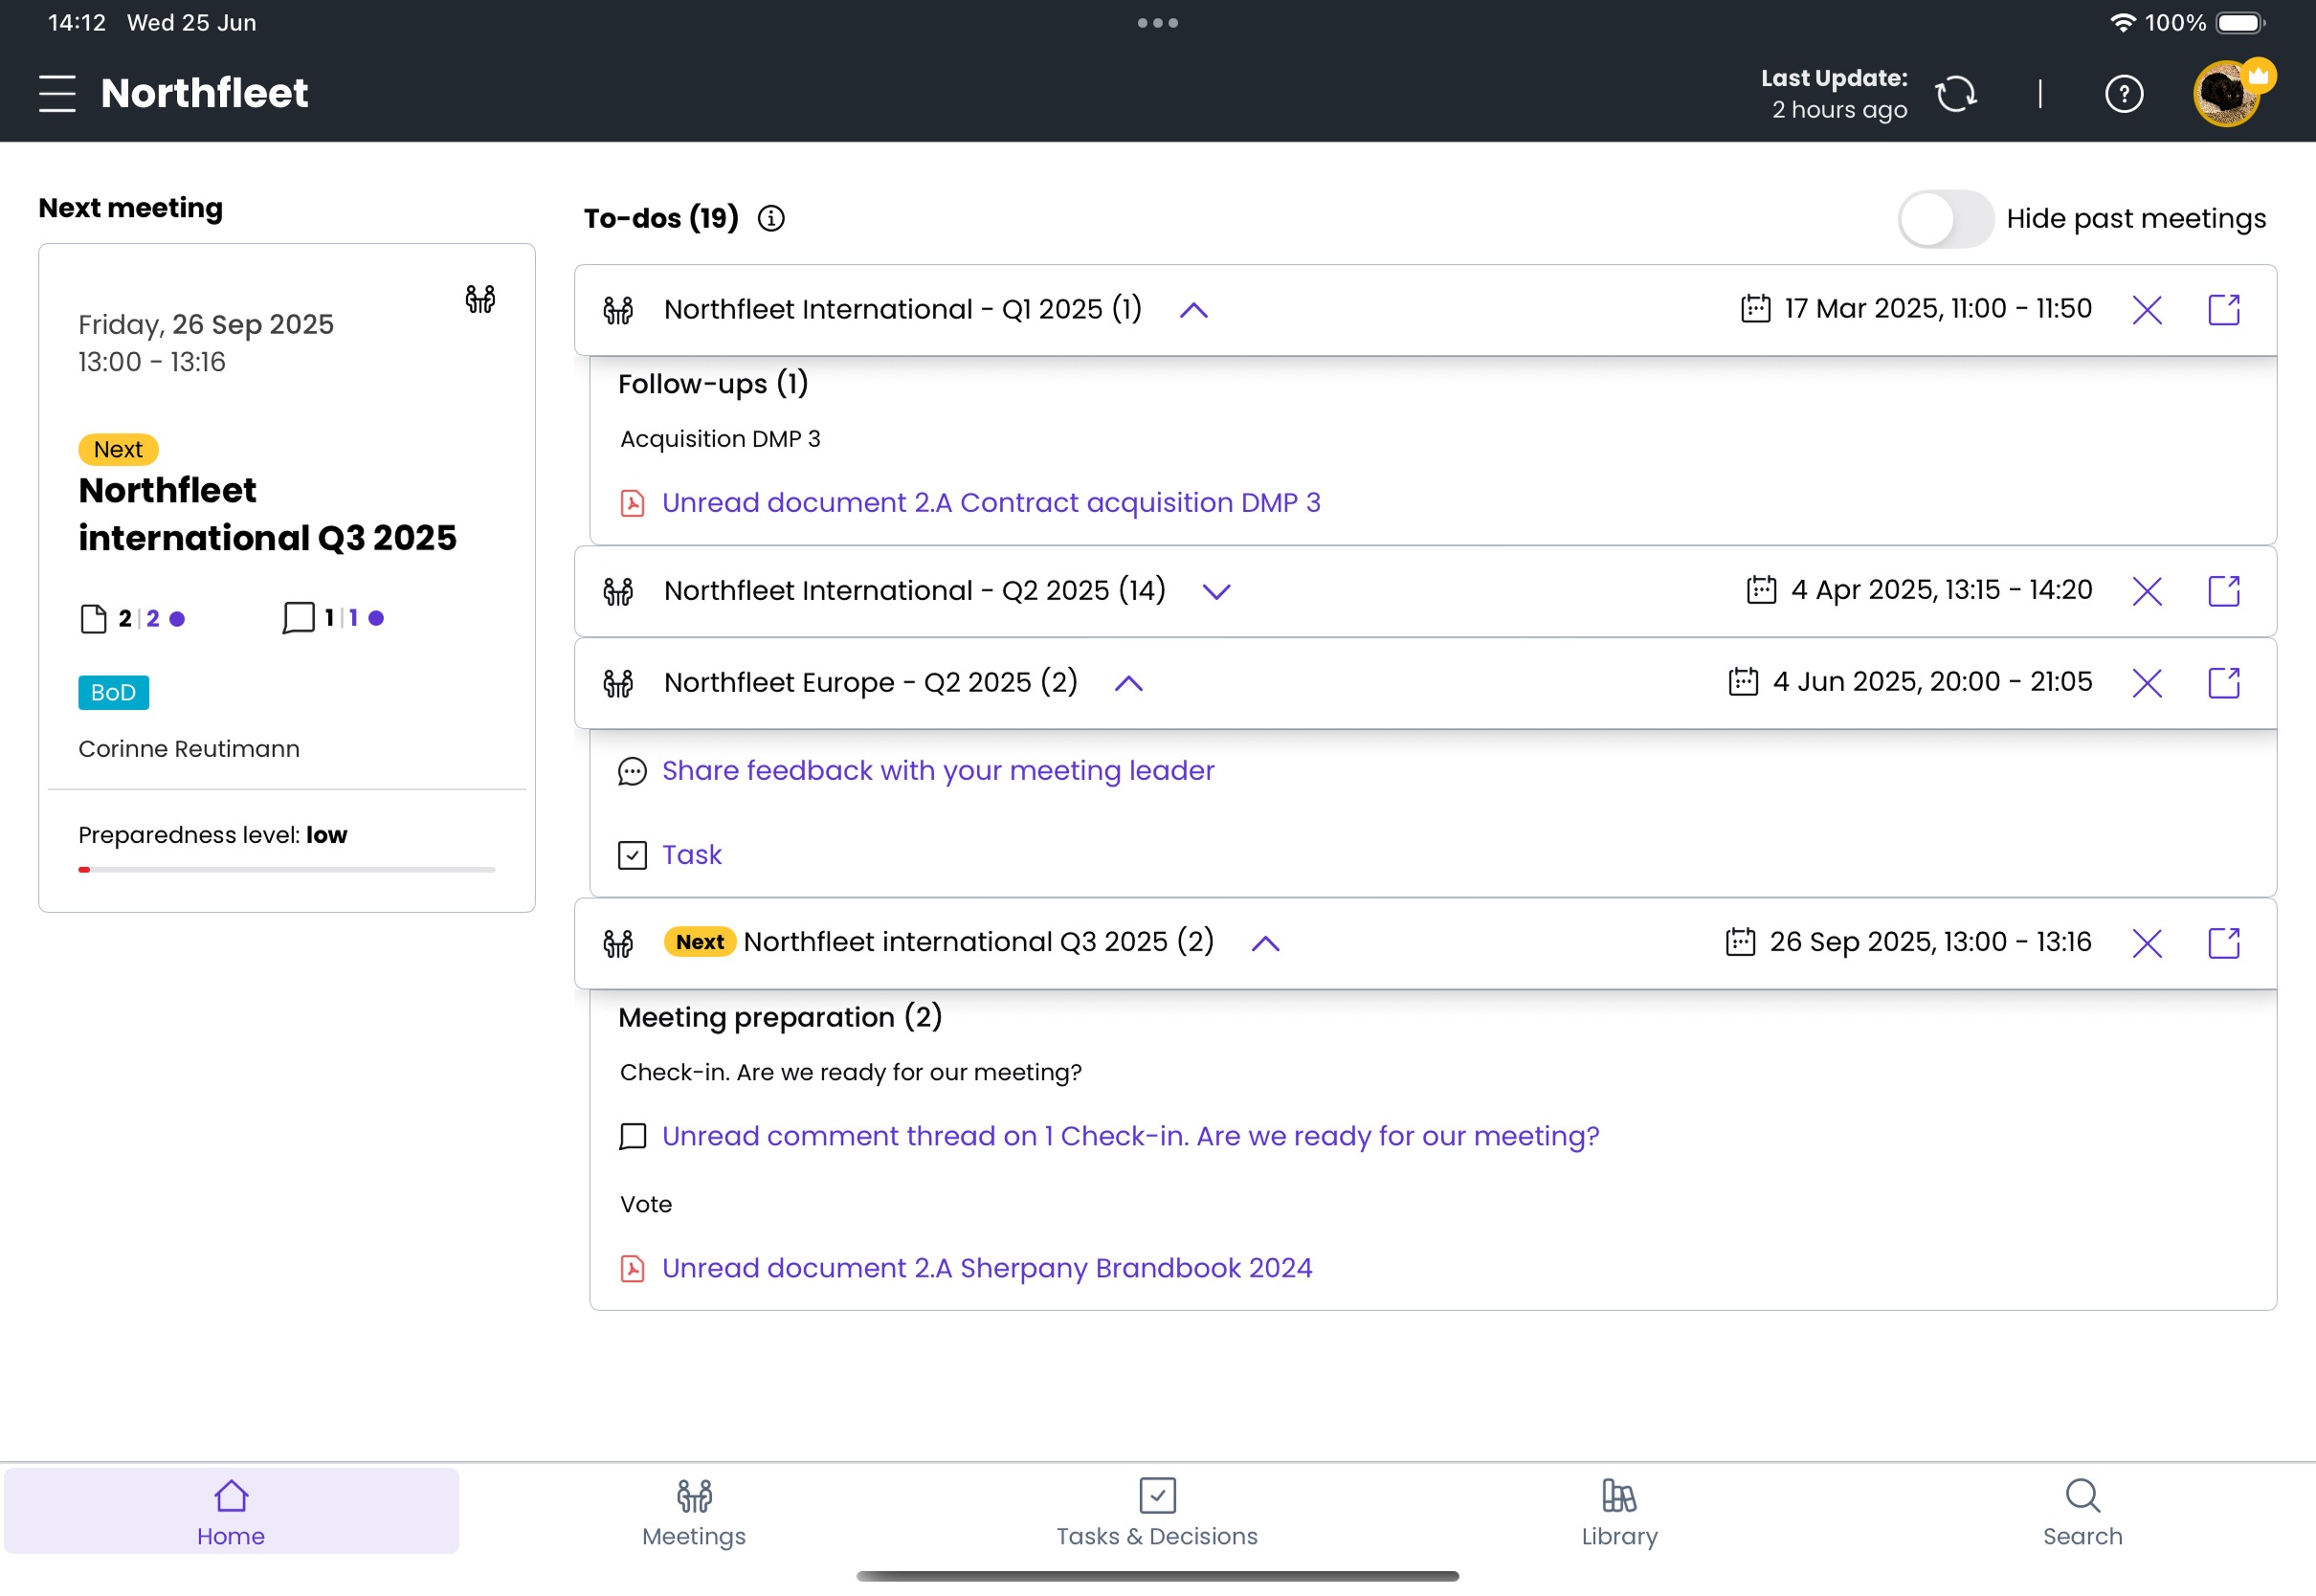This screenshot has width=2316, height=1596.
Task: Click comments count icon in next meeting card
Action: pos(298,618)
